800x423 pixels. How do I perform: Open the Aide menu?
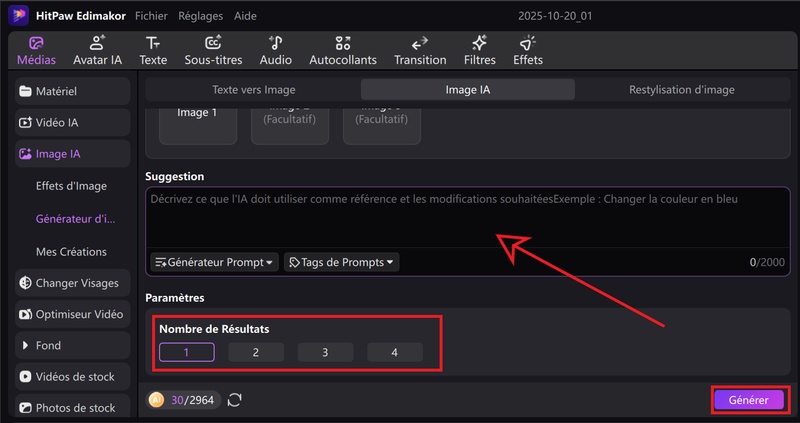click(x=245, y=16)
